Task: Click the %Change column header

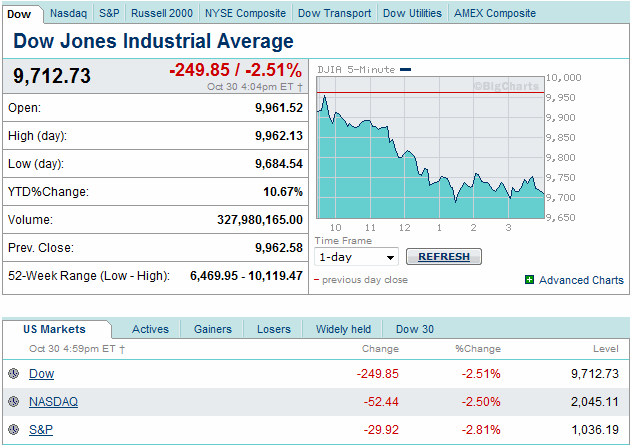Action: 478,348
